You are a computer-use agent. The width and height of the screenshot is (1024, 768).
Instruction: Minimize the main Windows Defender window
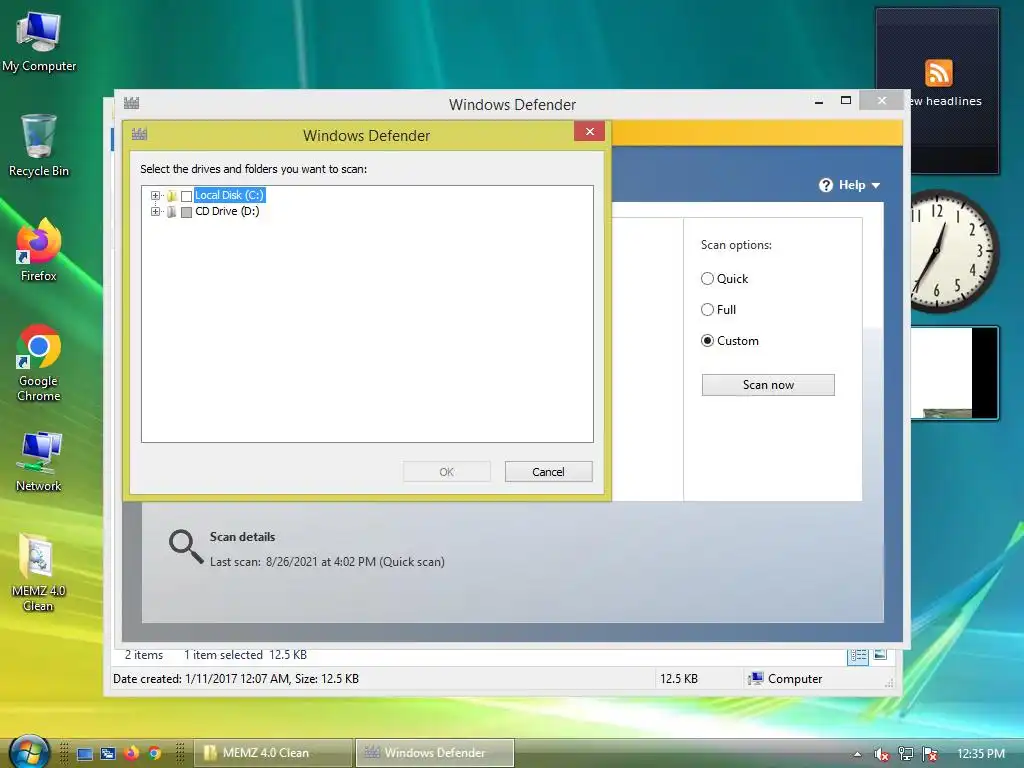point(819,101)
